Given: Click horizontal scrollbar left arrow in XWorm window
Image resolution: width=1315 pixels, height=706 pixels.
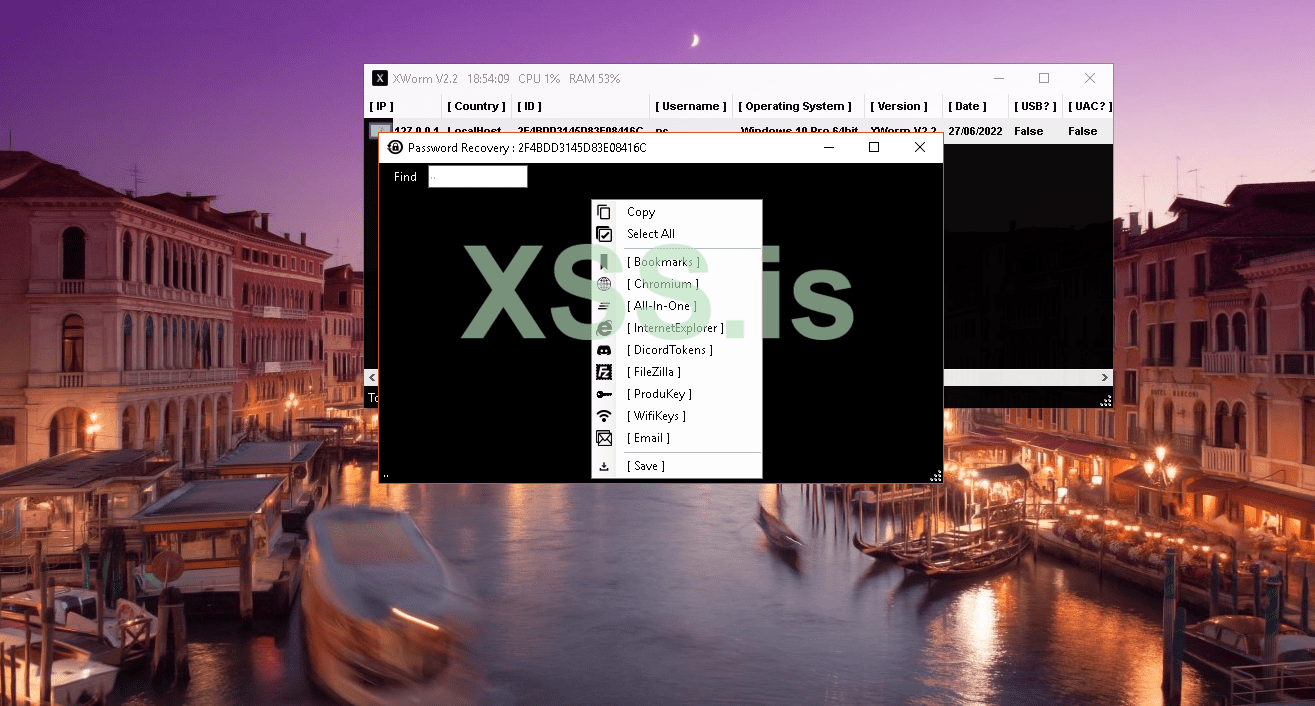Looking at the screenshot, I should click(x=372, y=377).
